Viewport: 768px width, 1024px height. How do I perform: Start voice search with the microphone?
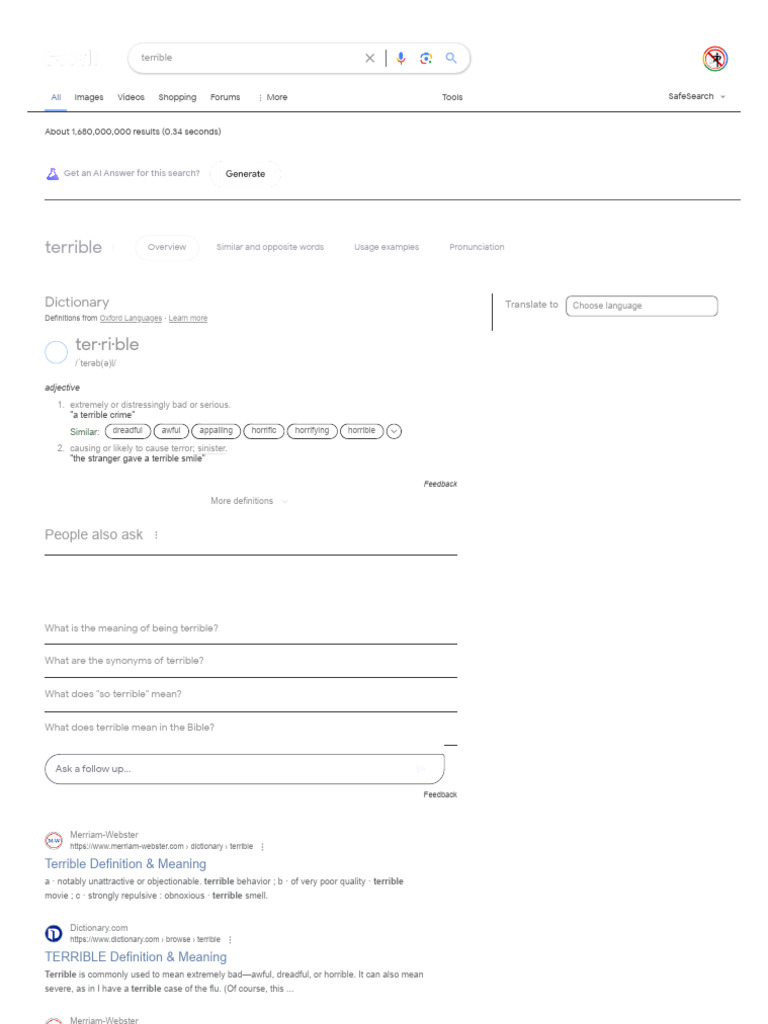tap(401, 58)
